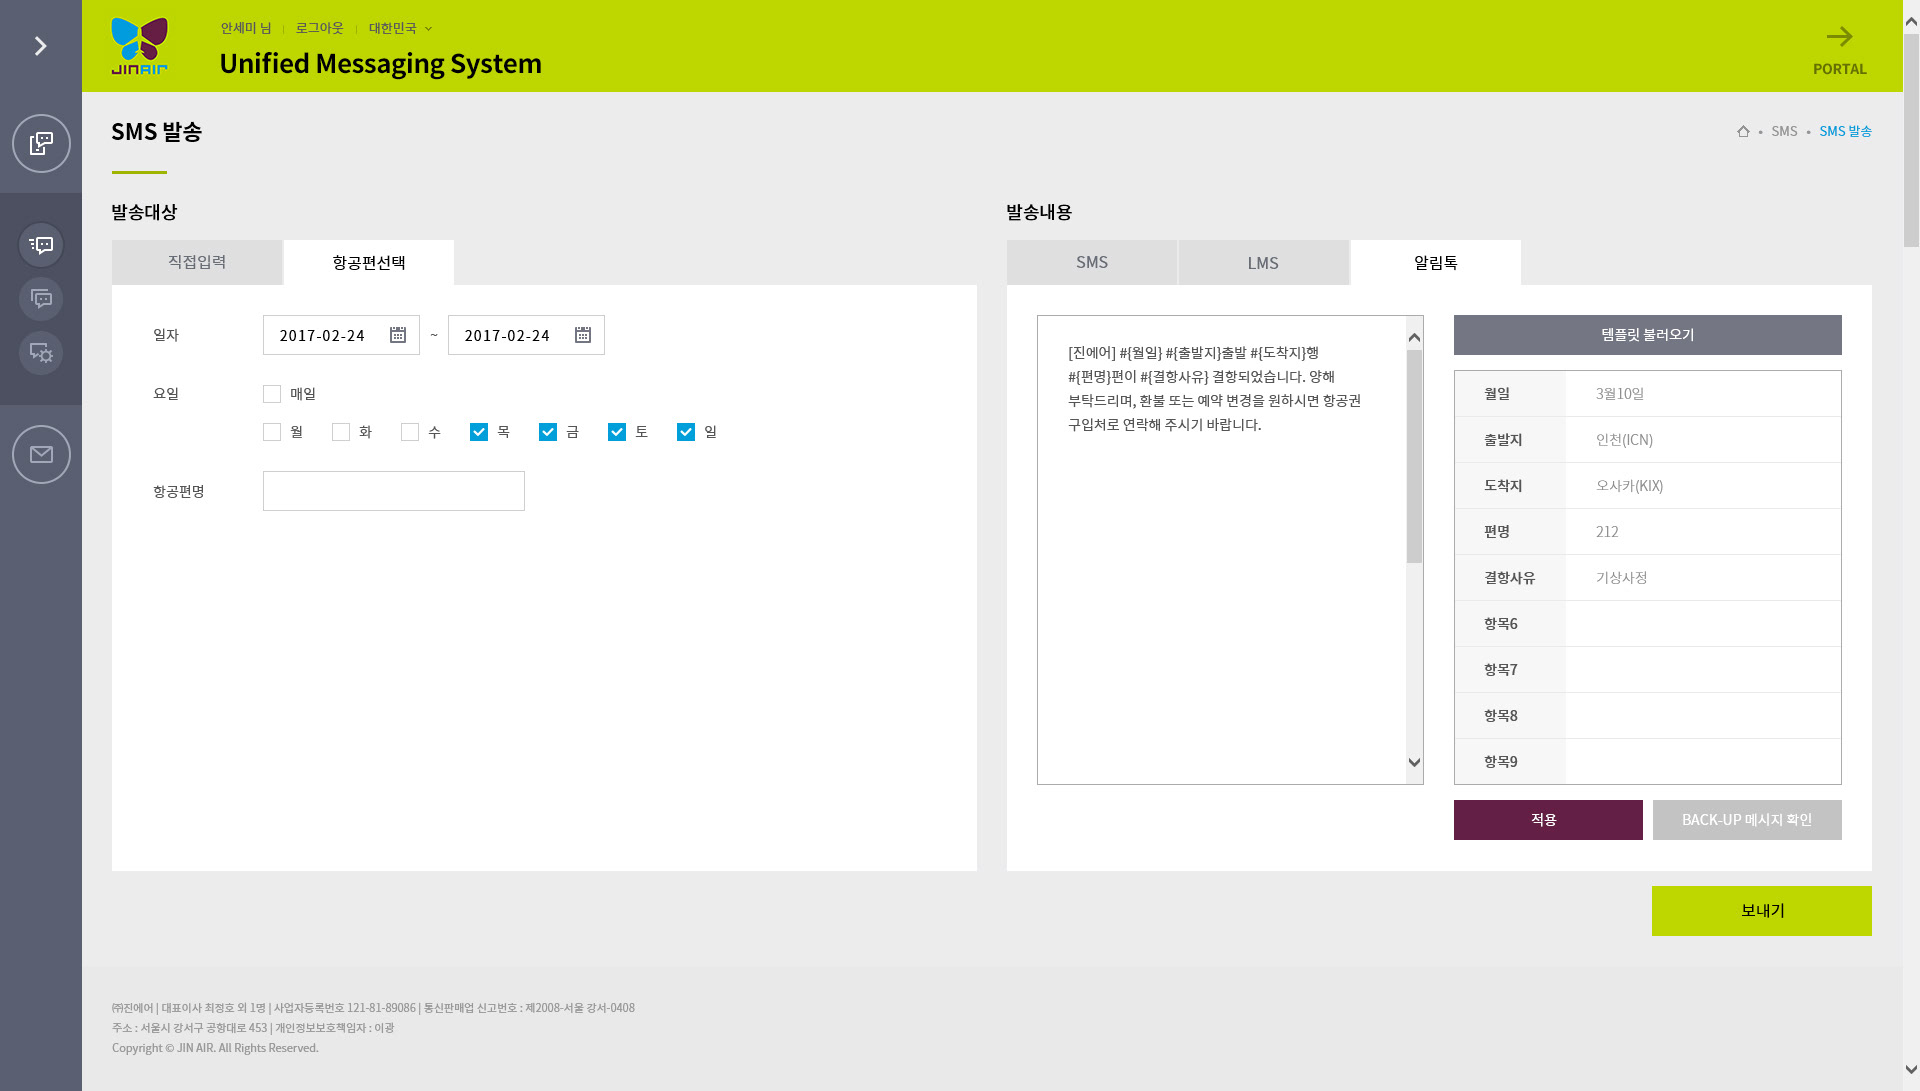Check the 화 (Tuesday) checkbox
Screen dimensions: 1920x1091
(341, 432)
